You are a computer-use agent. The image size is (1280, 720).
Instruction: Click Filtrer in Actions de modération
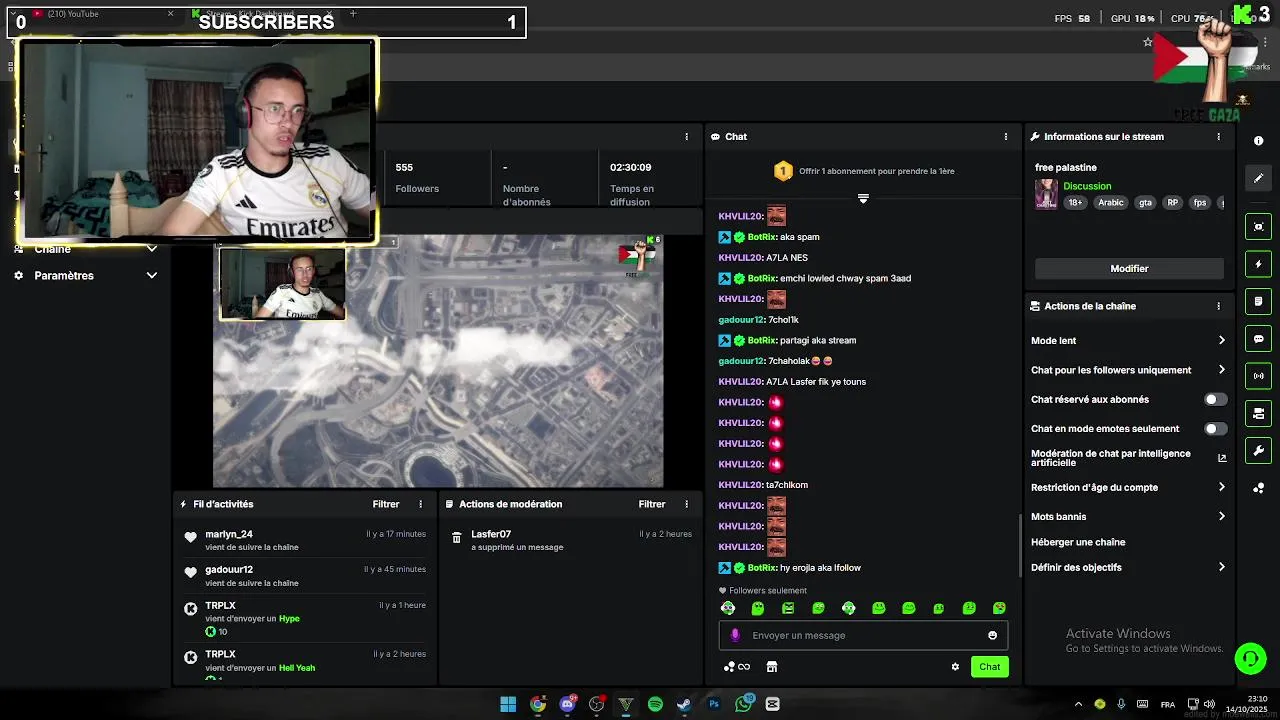[652, 504]
